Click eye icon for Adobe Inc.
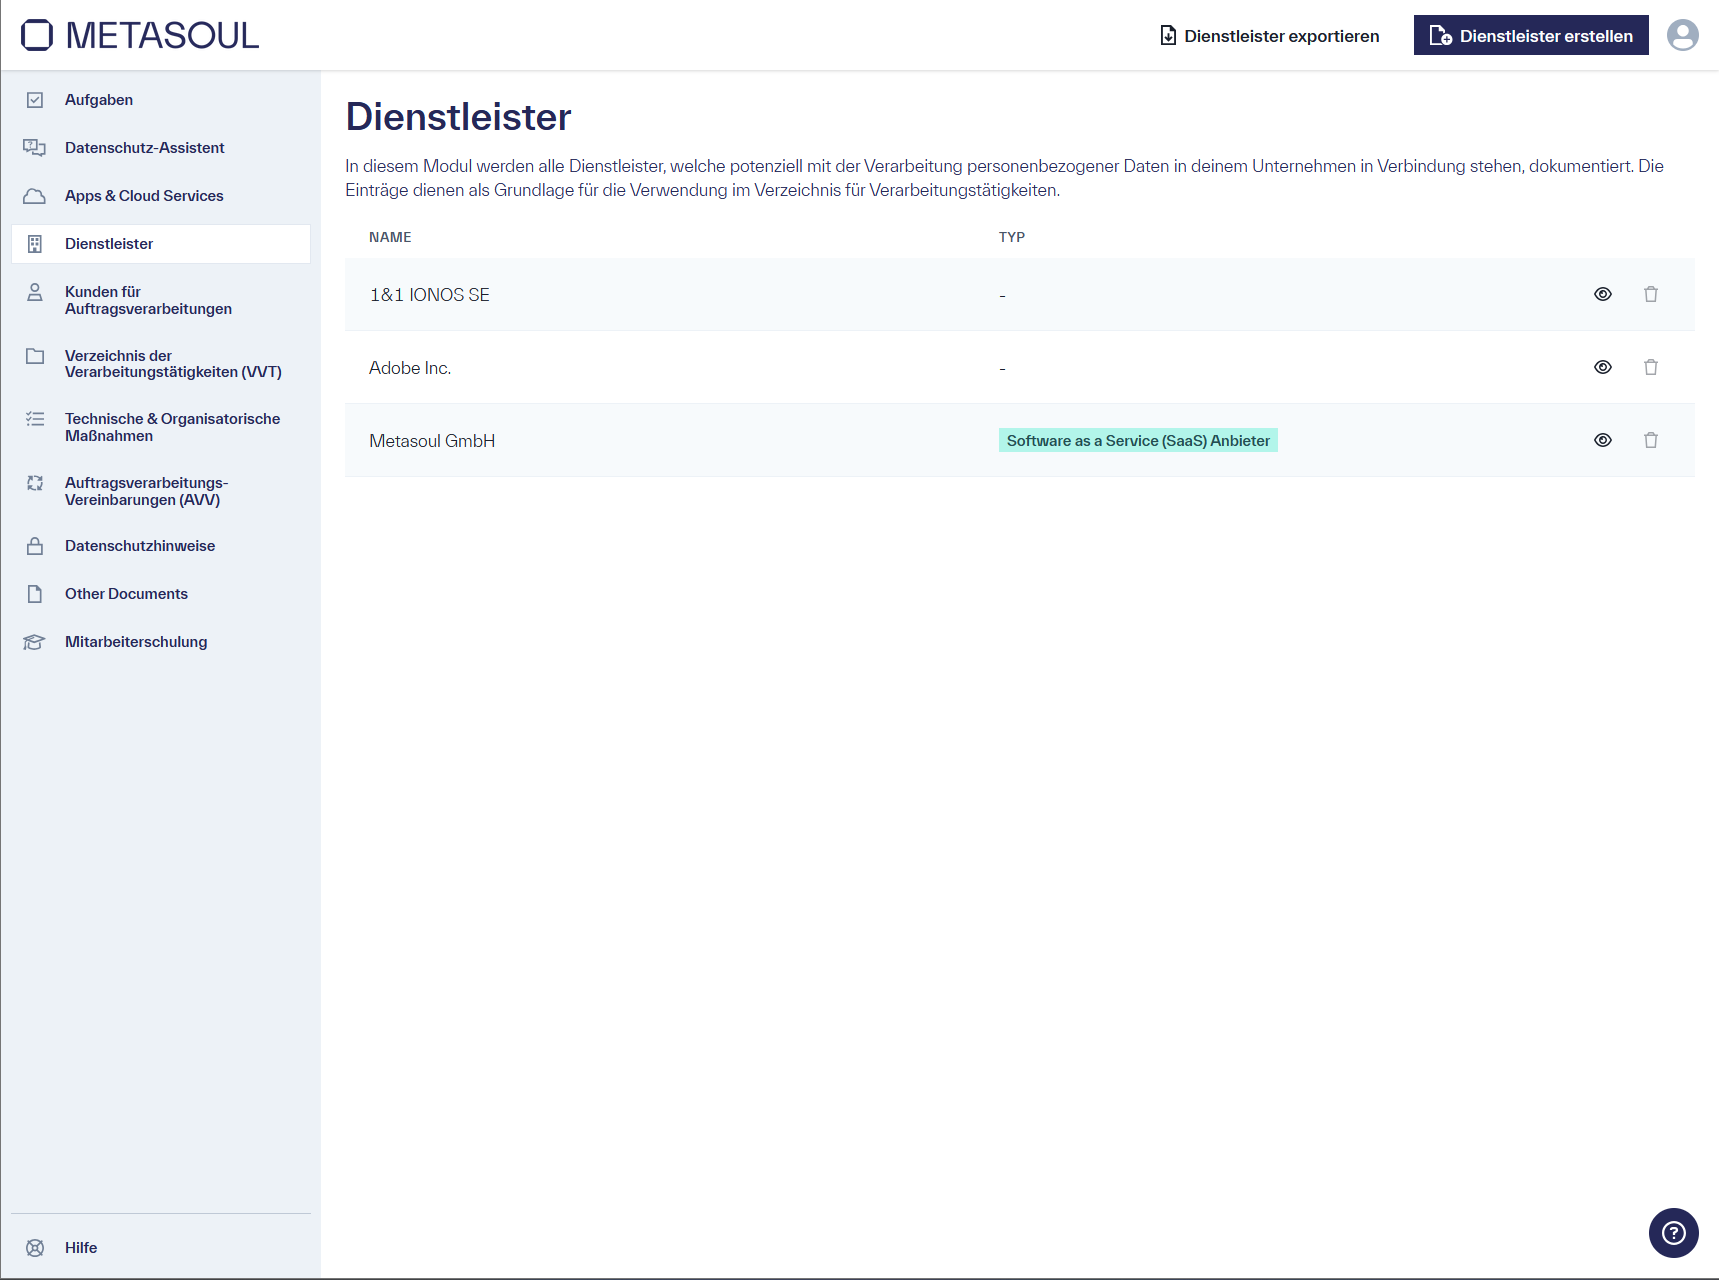Viewport: 1719px width, 1280px height. 1602,367
